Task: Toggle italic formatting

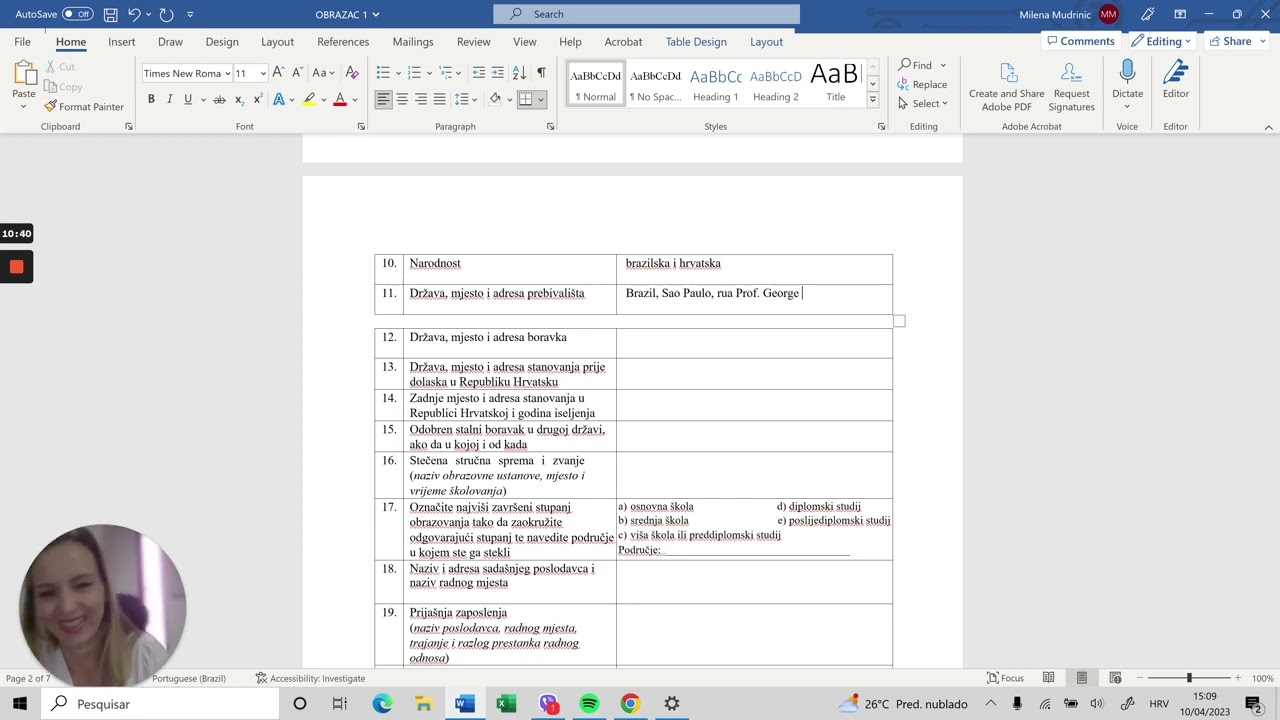Action: tap(169, 99)
